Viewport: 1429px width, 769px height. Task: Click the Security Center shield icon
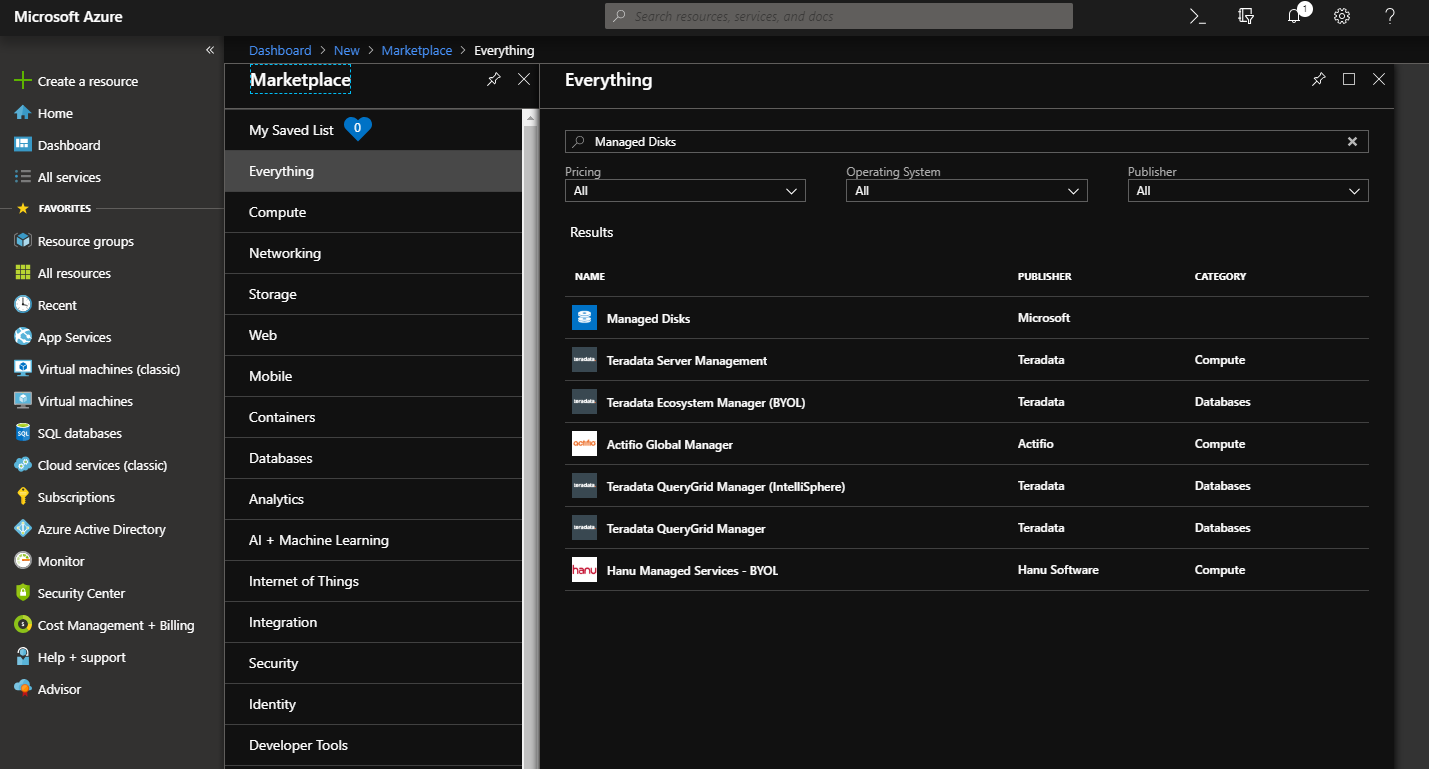pyautogui.click(x=23, y=593)
